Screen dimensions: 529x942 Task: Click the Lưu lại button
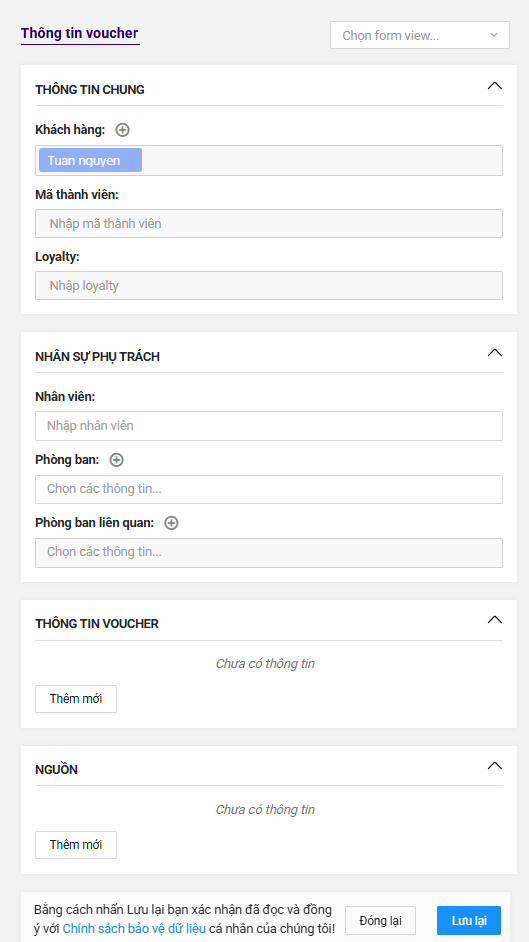point(469,921)
